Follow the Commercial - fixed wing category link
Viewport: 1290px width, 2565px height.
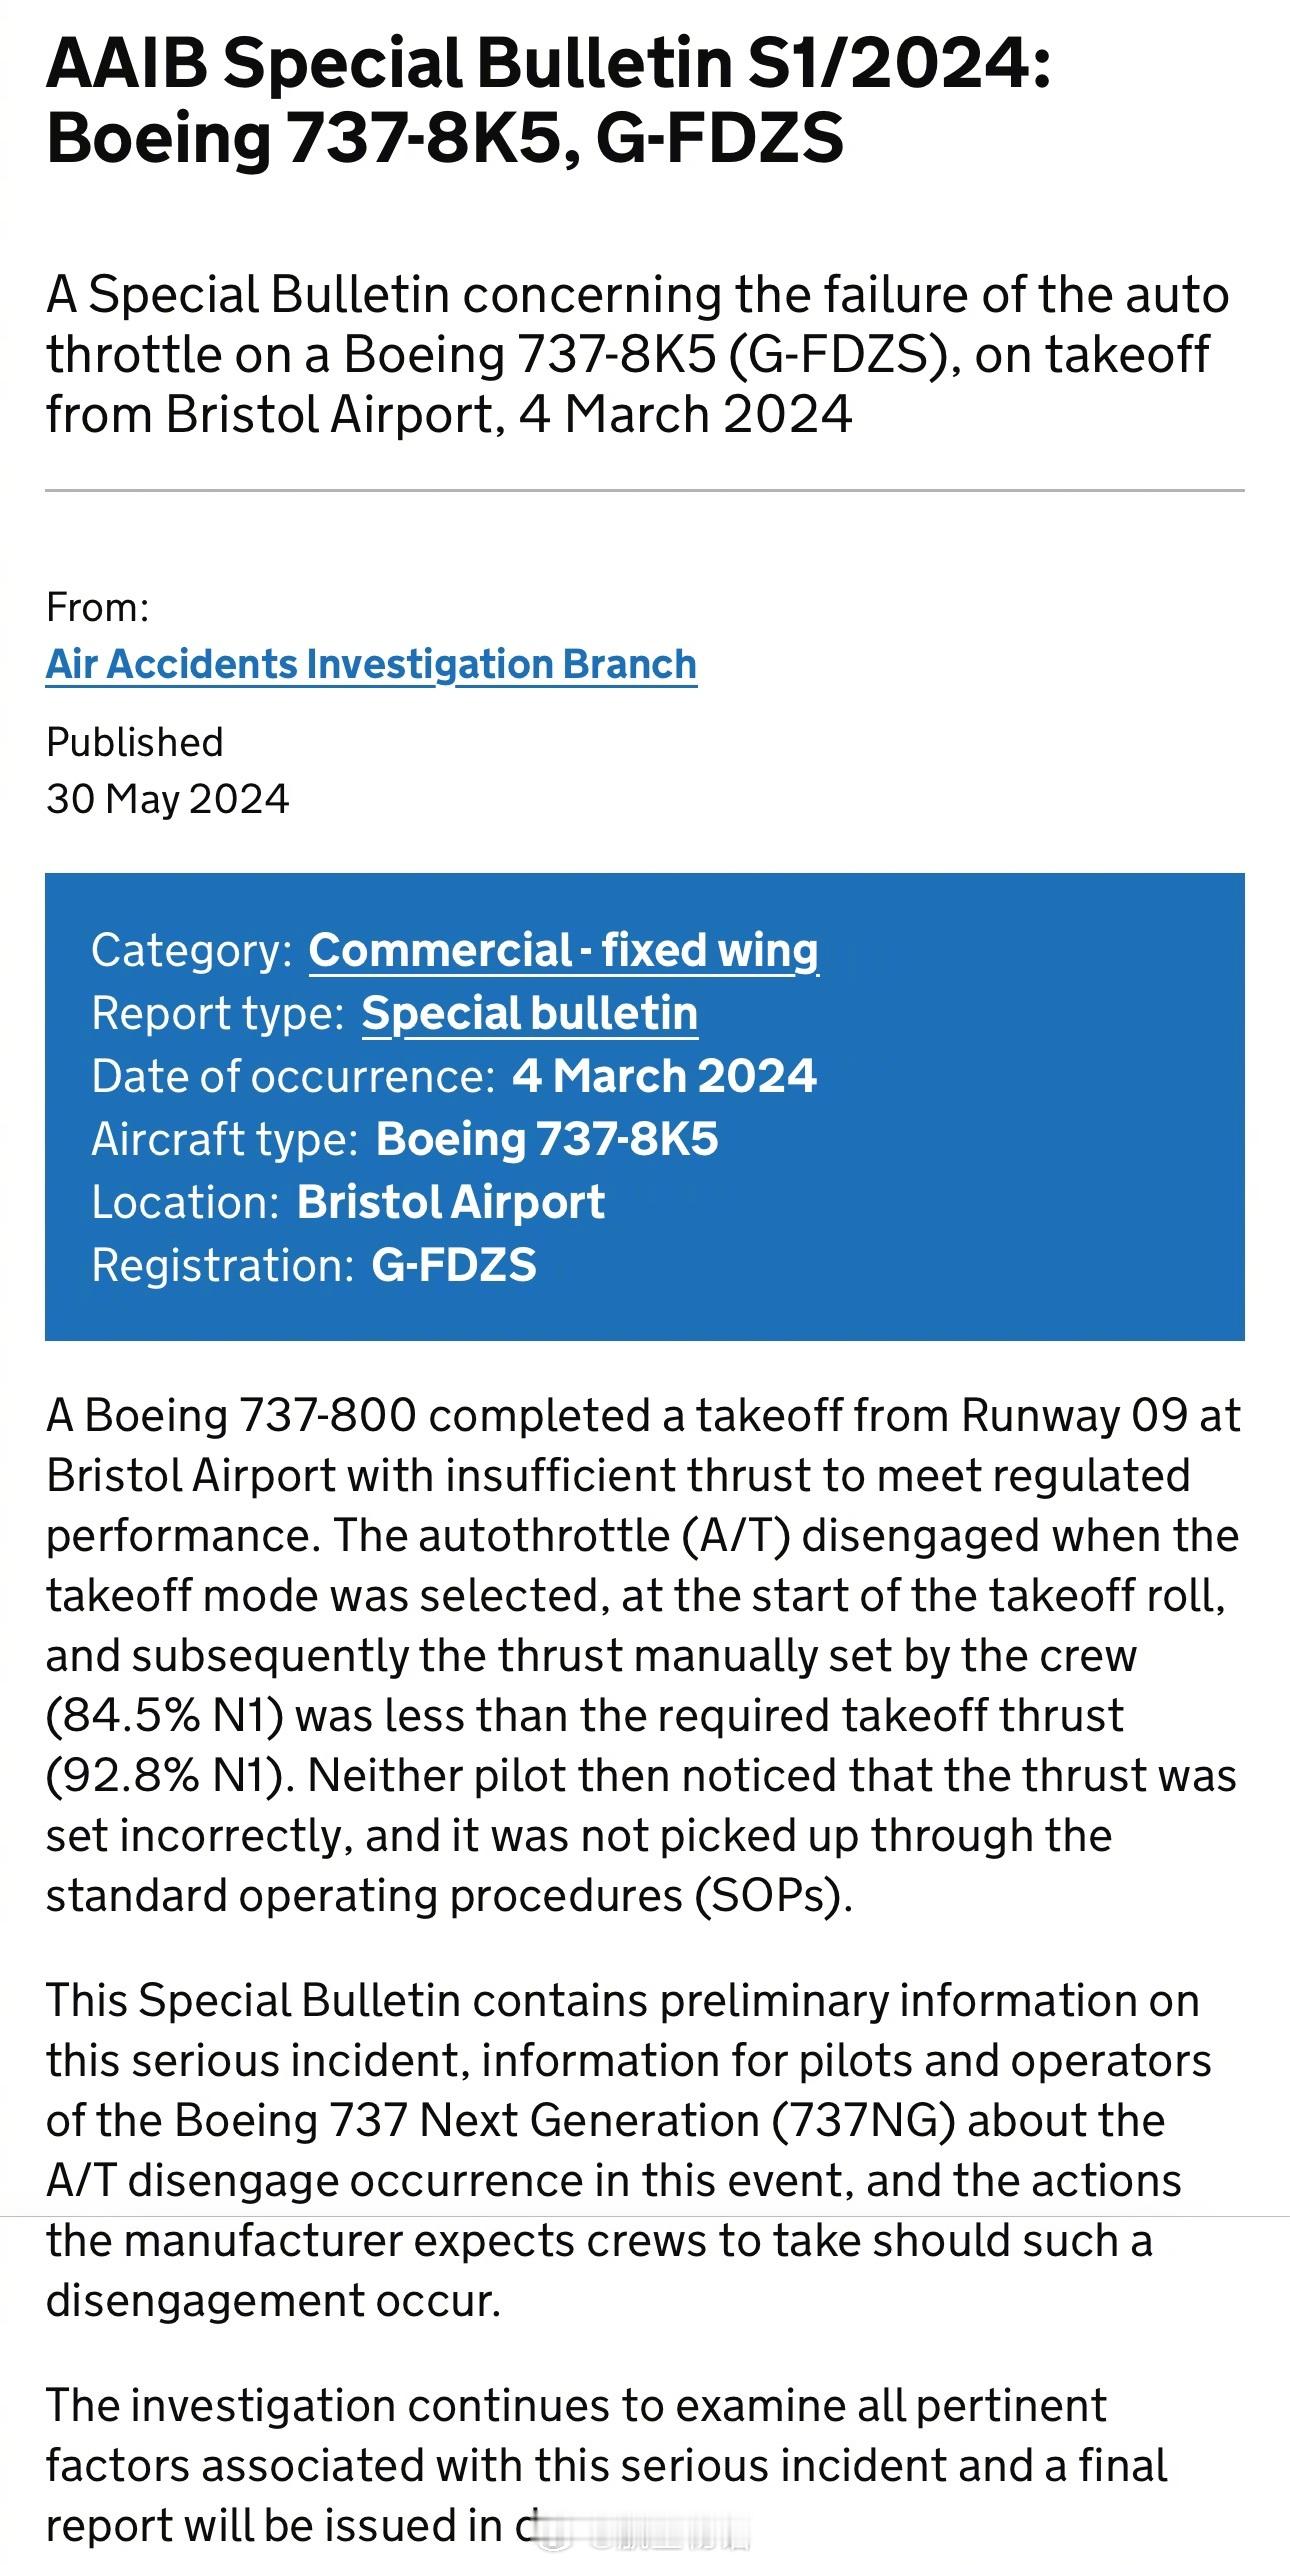[563, 951]
